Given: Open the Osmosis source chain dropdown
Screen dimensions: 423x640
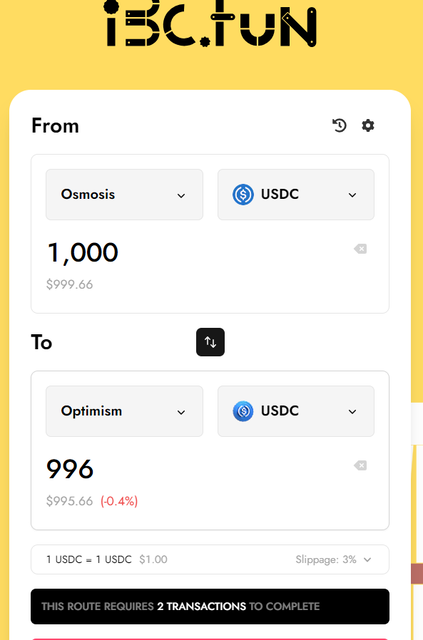Looking at the screenshot, I should click(x=124, y=195).
